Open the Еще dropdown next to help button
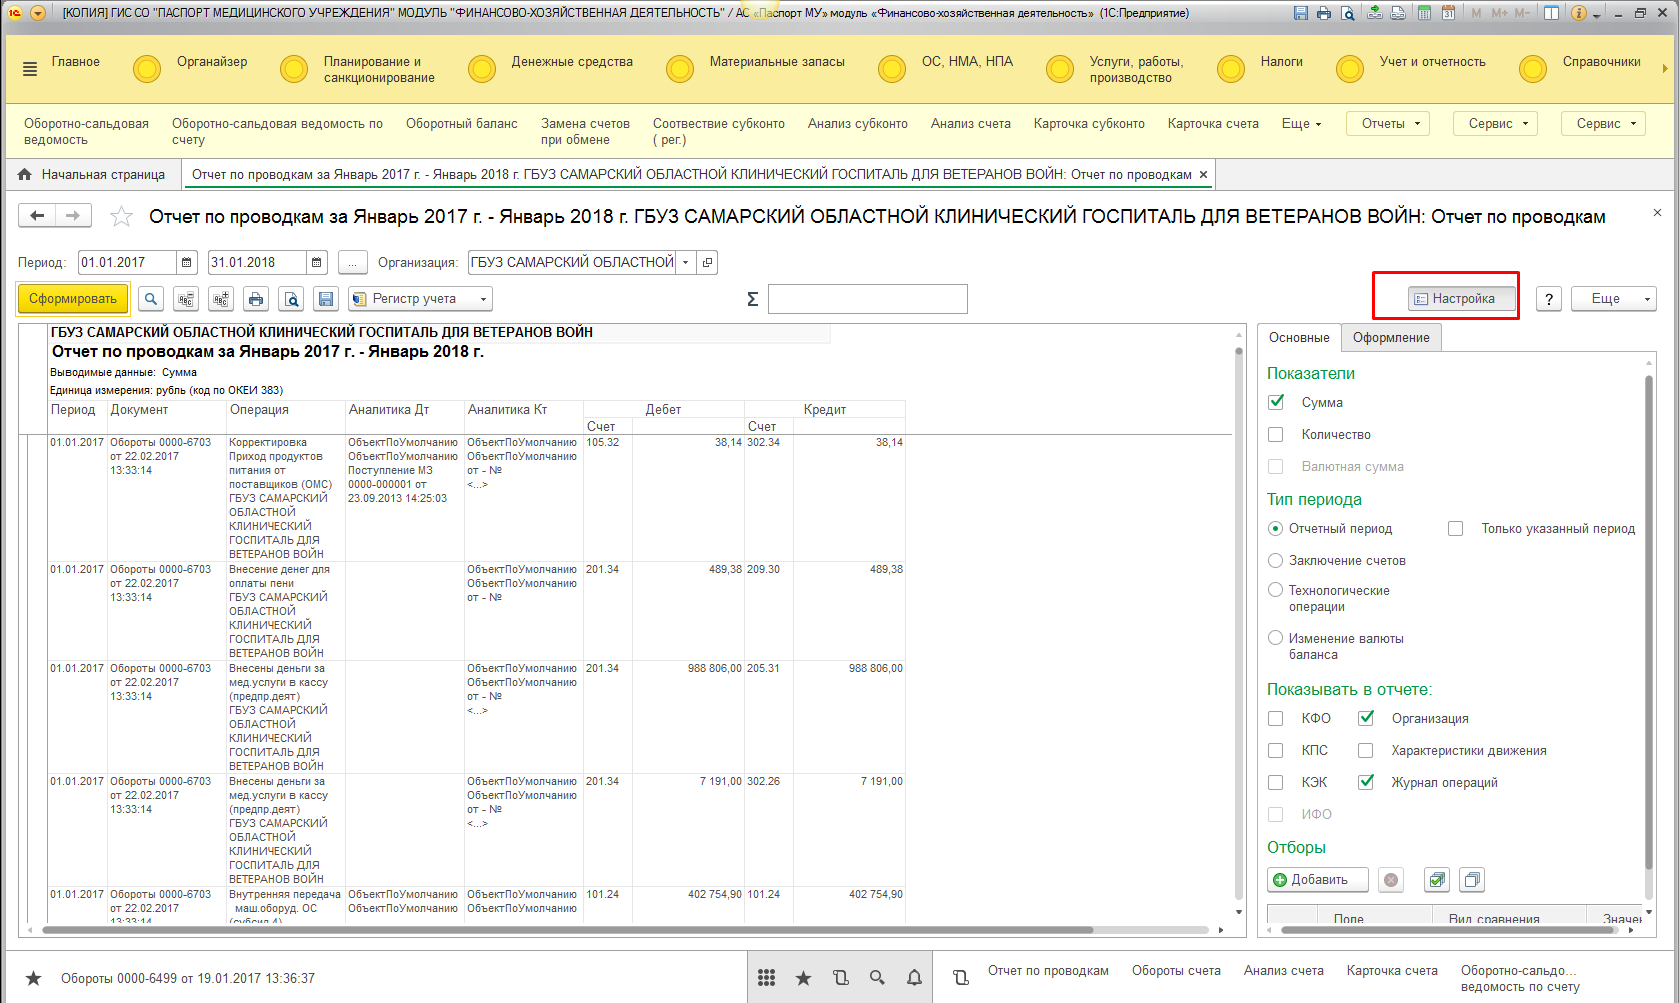Screen dimensions: 1679x1003 point(1613,298)
